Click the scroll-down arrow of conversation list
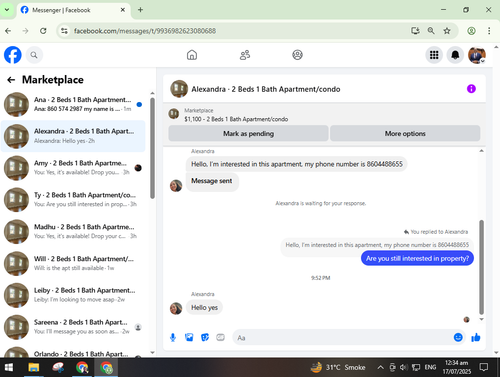This screenshot has height=377, width=500. [152, 352]
